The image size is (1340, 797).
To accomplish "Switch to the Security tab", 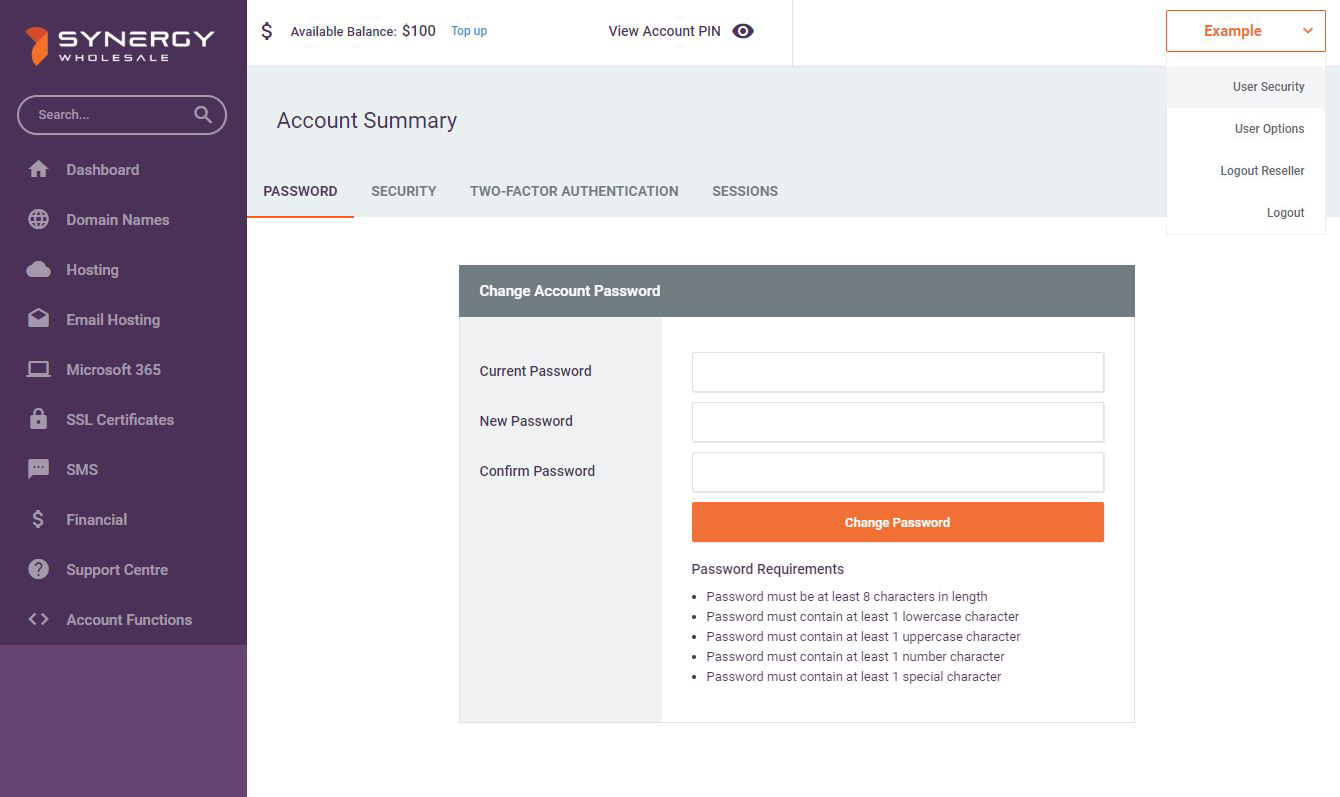I will 403,191.
